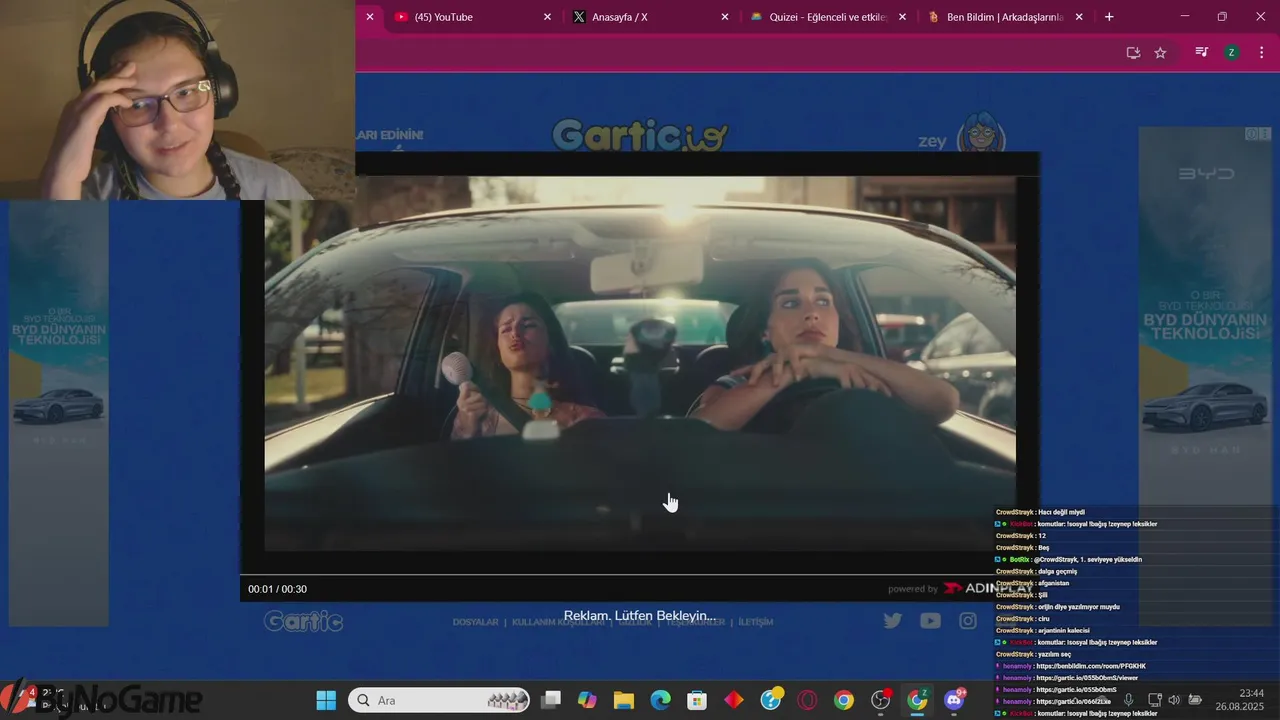Open the media controls icon in Chrome

[1202, 53]
